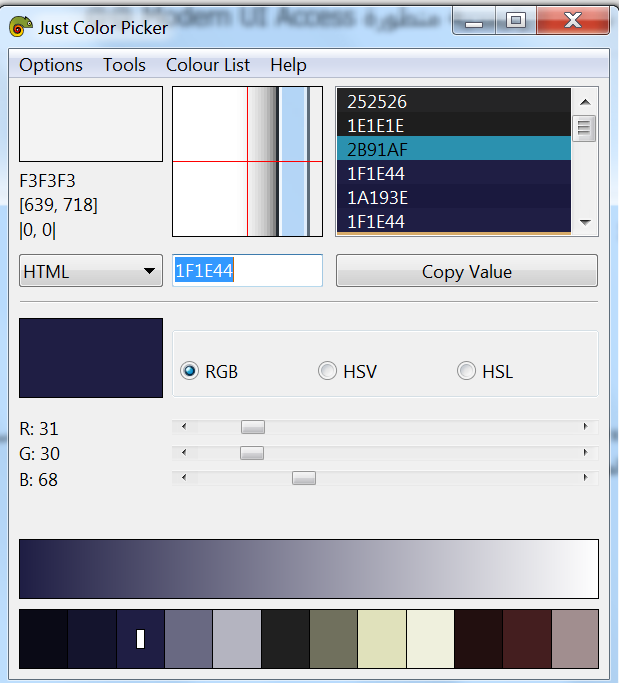Click the right arrow of the B slider
The height and width of the screenshot is (683, 619).
coord(585,478)
